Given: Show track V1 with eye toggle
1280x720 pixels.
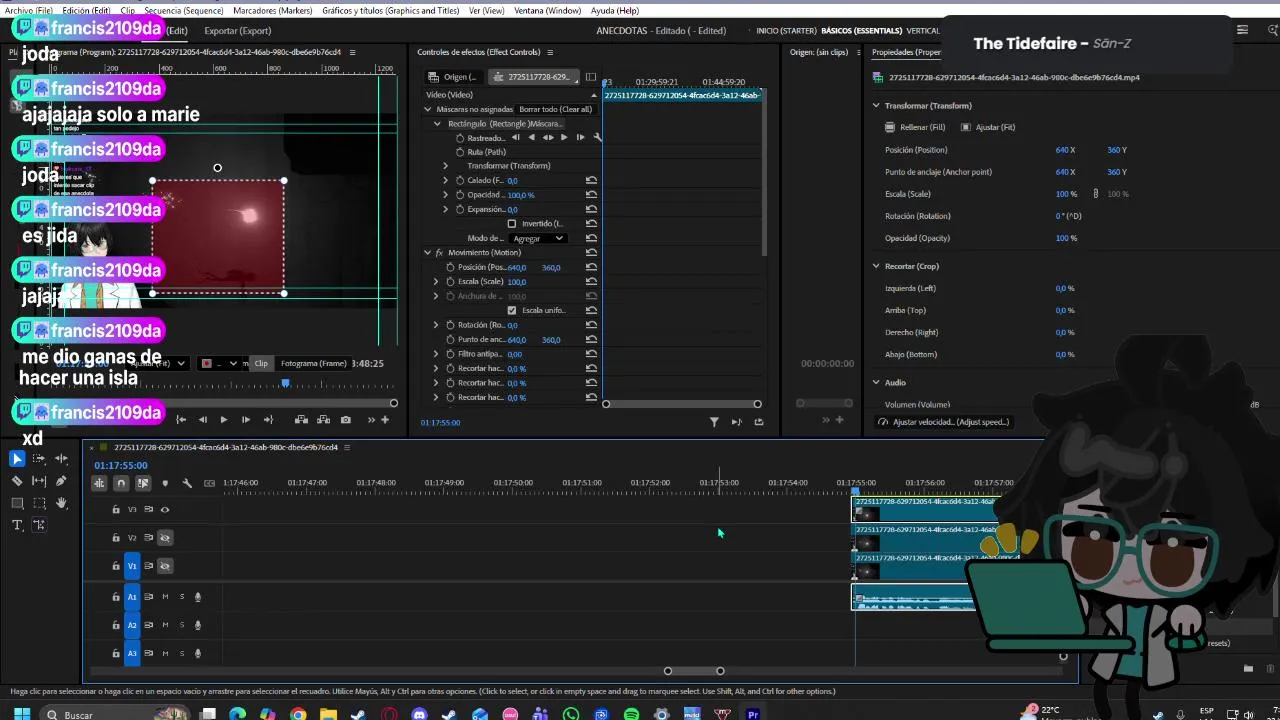Looking at the screenshot, I should coord(165,566).
